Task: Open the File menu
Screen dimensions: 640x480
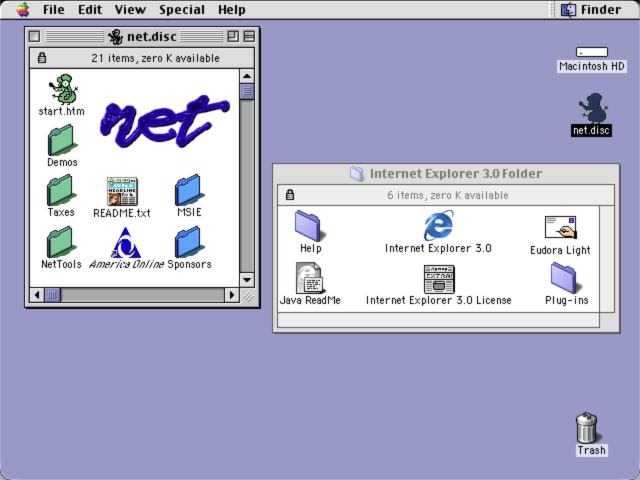Action: click(x=53, y=9)
